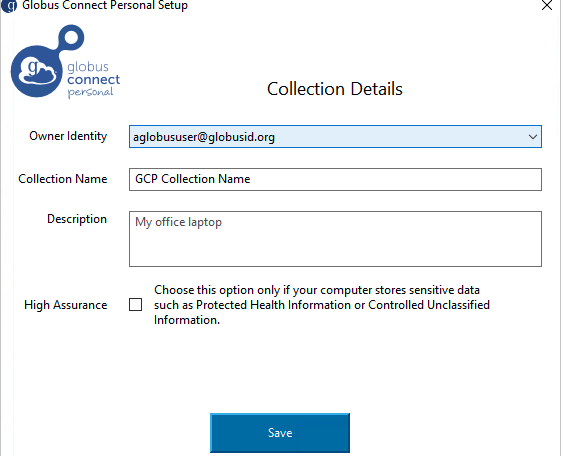Click the High Assurance label
This screenshot has width=564, height=456.
click(65, 305)
